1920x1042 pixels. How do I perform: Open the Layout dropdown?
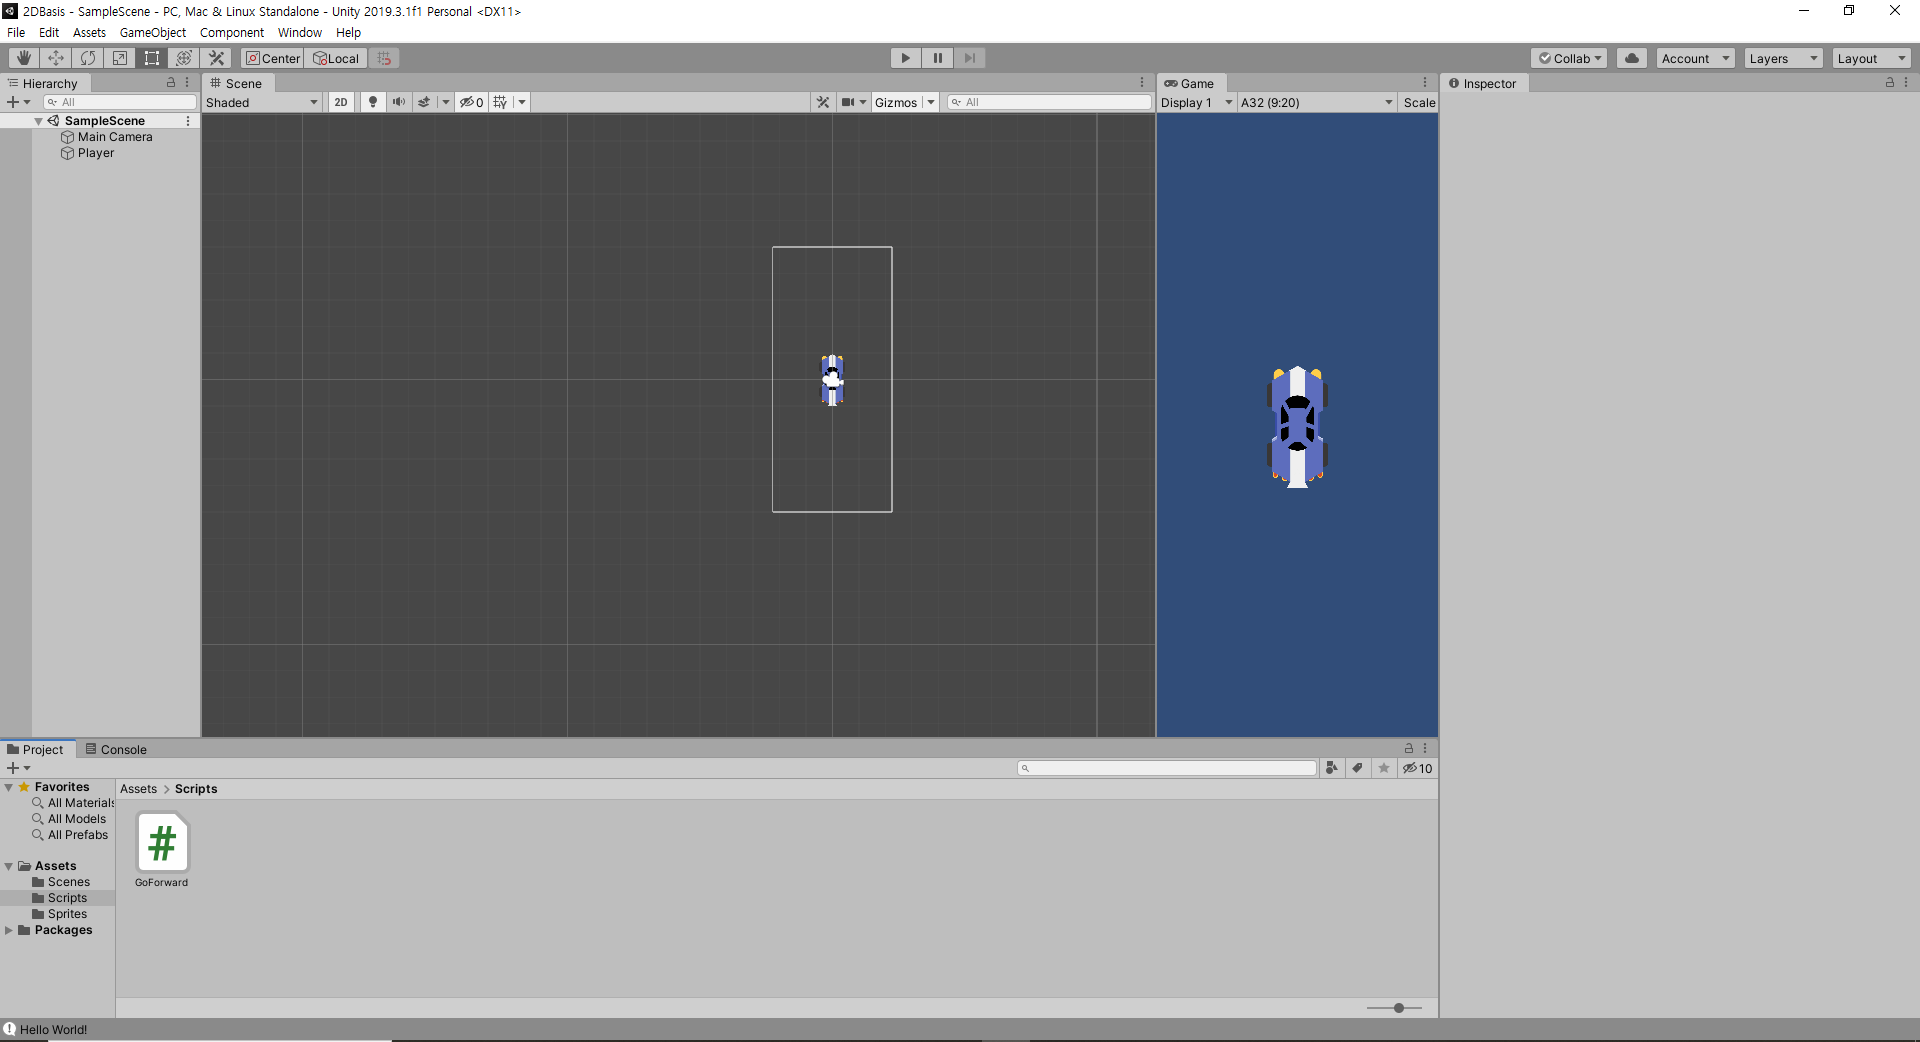[1871, 58]
